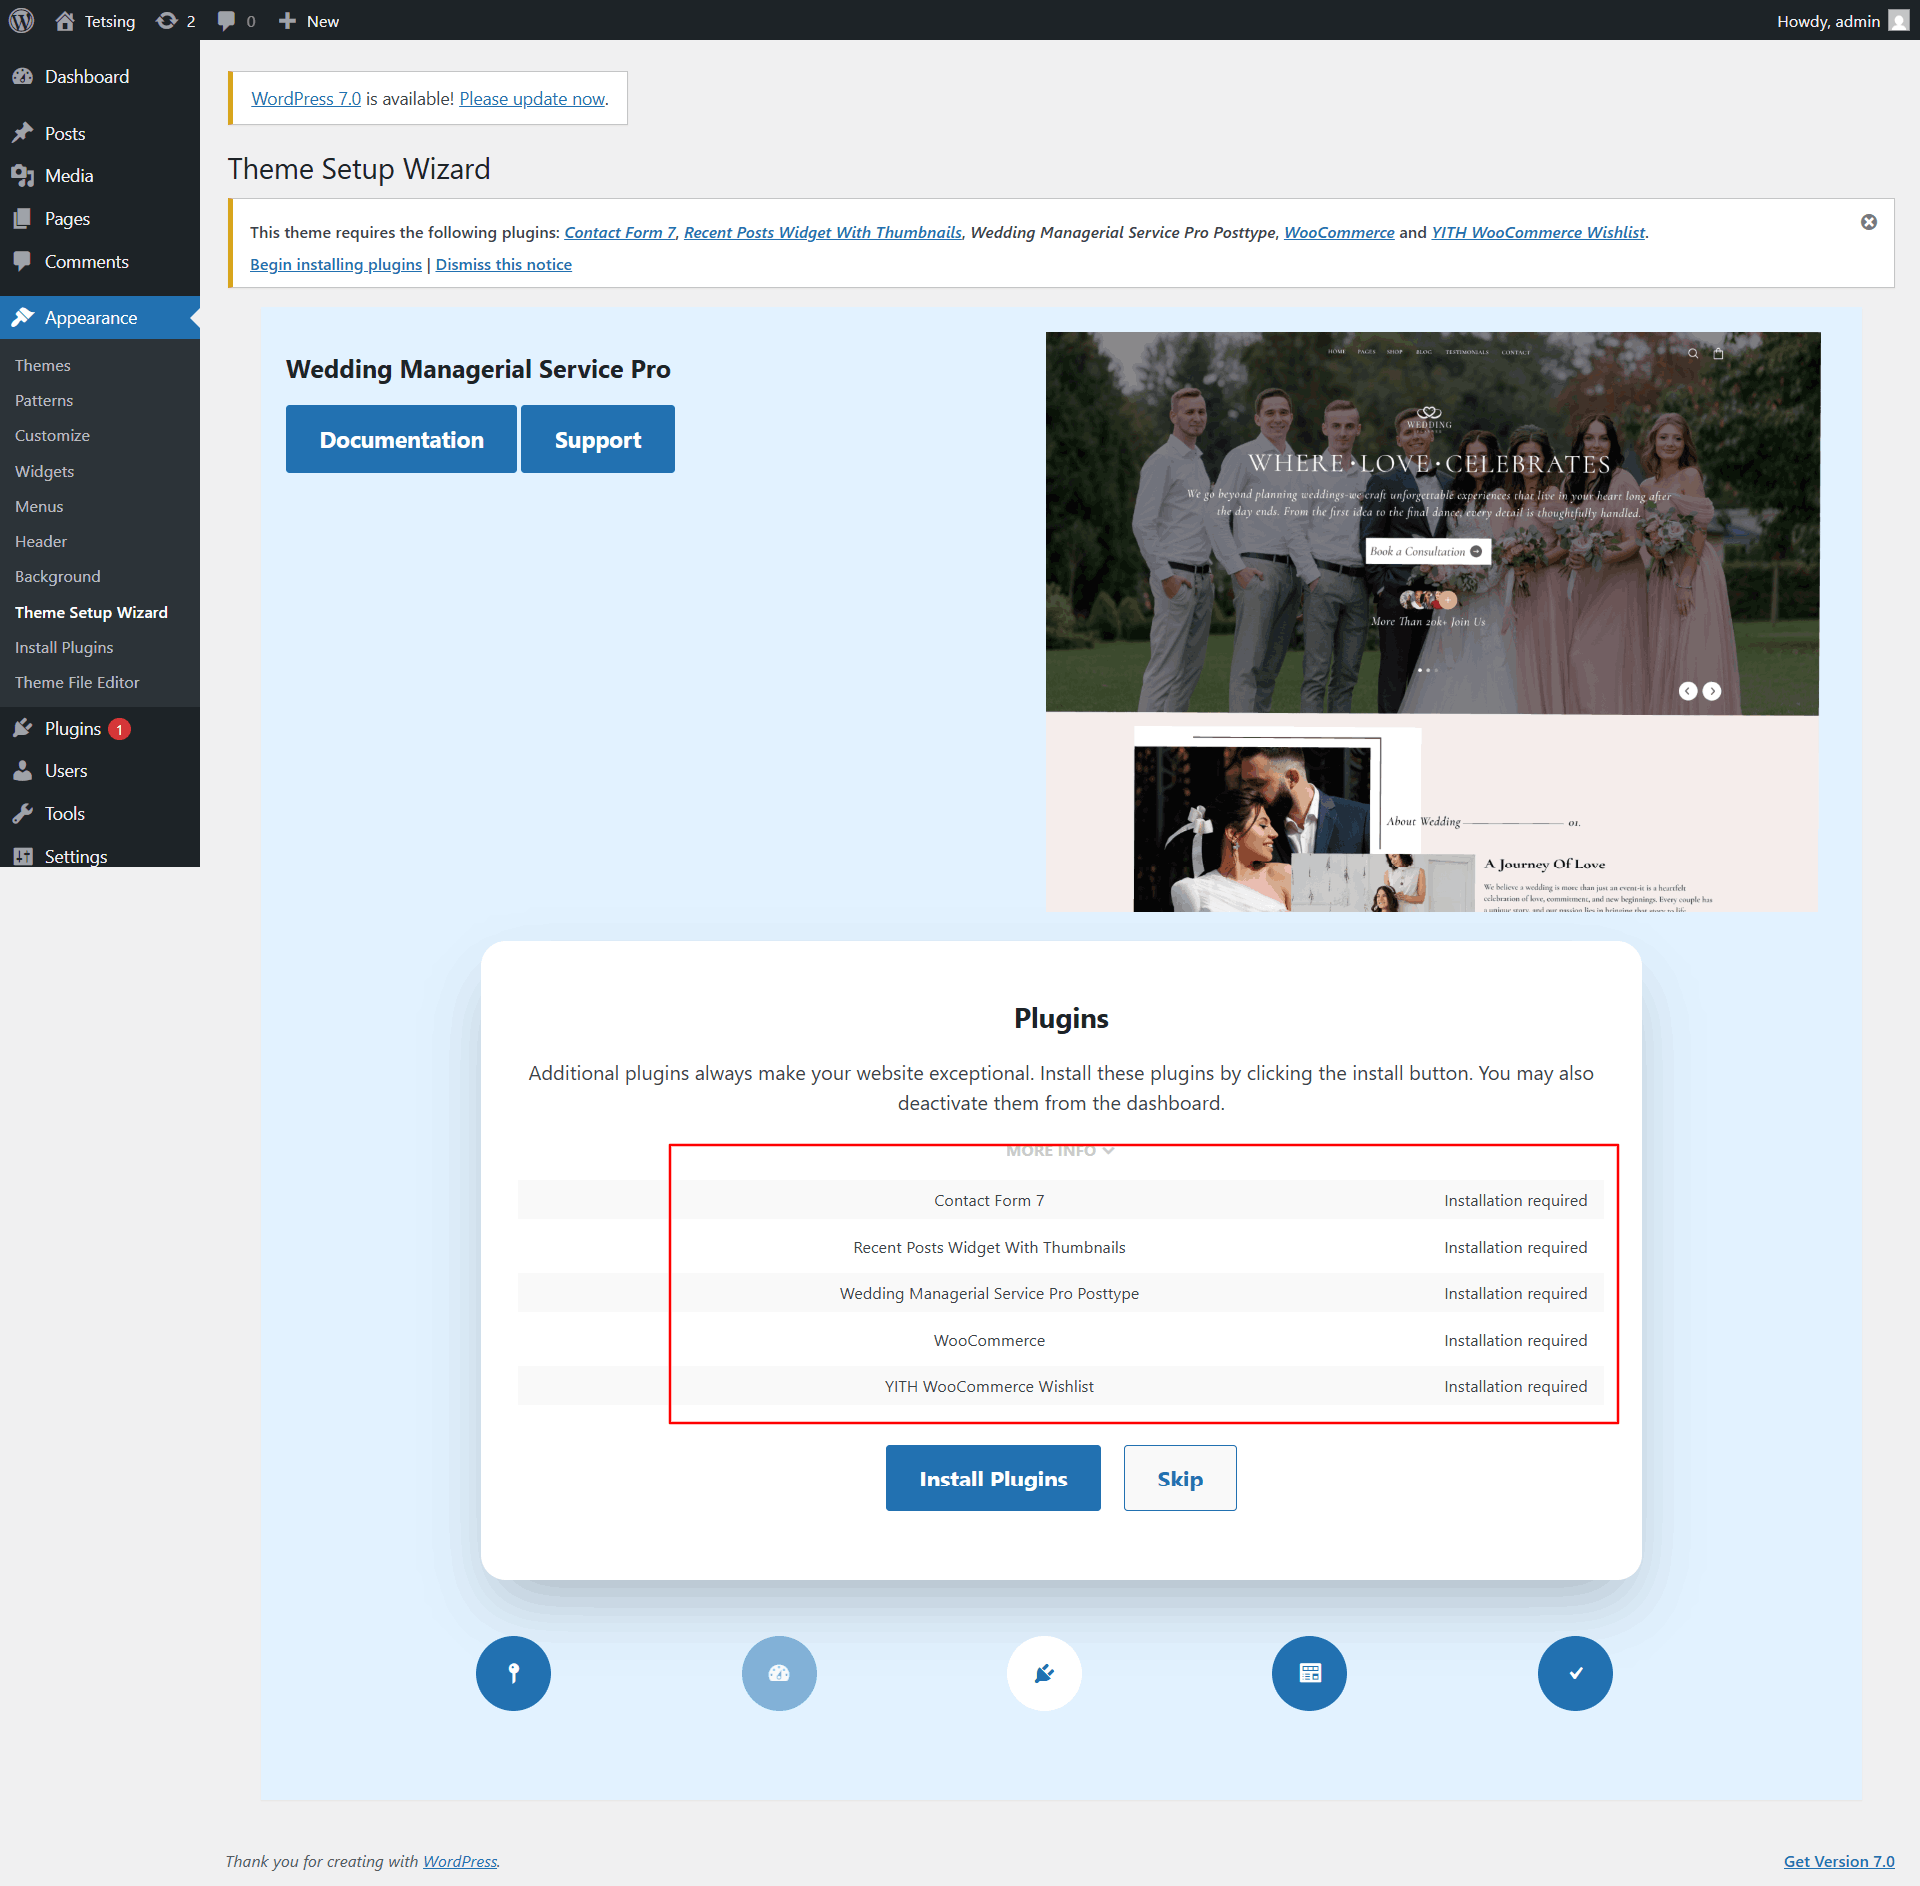Open Settings in the sidebar
Image resolution: width=1920 pixels, height=1886 pixels.
[100, 856]
